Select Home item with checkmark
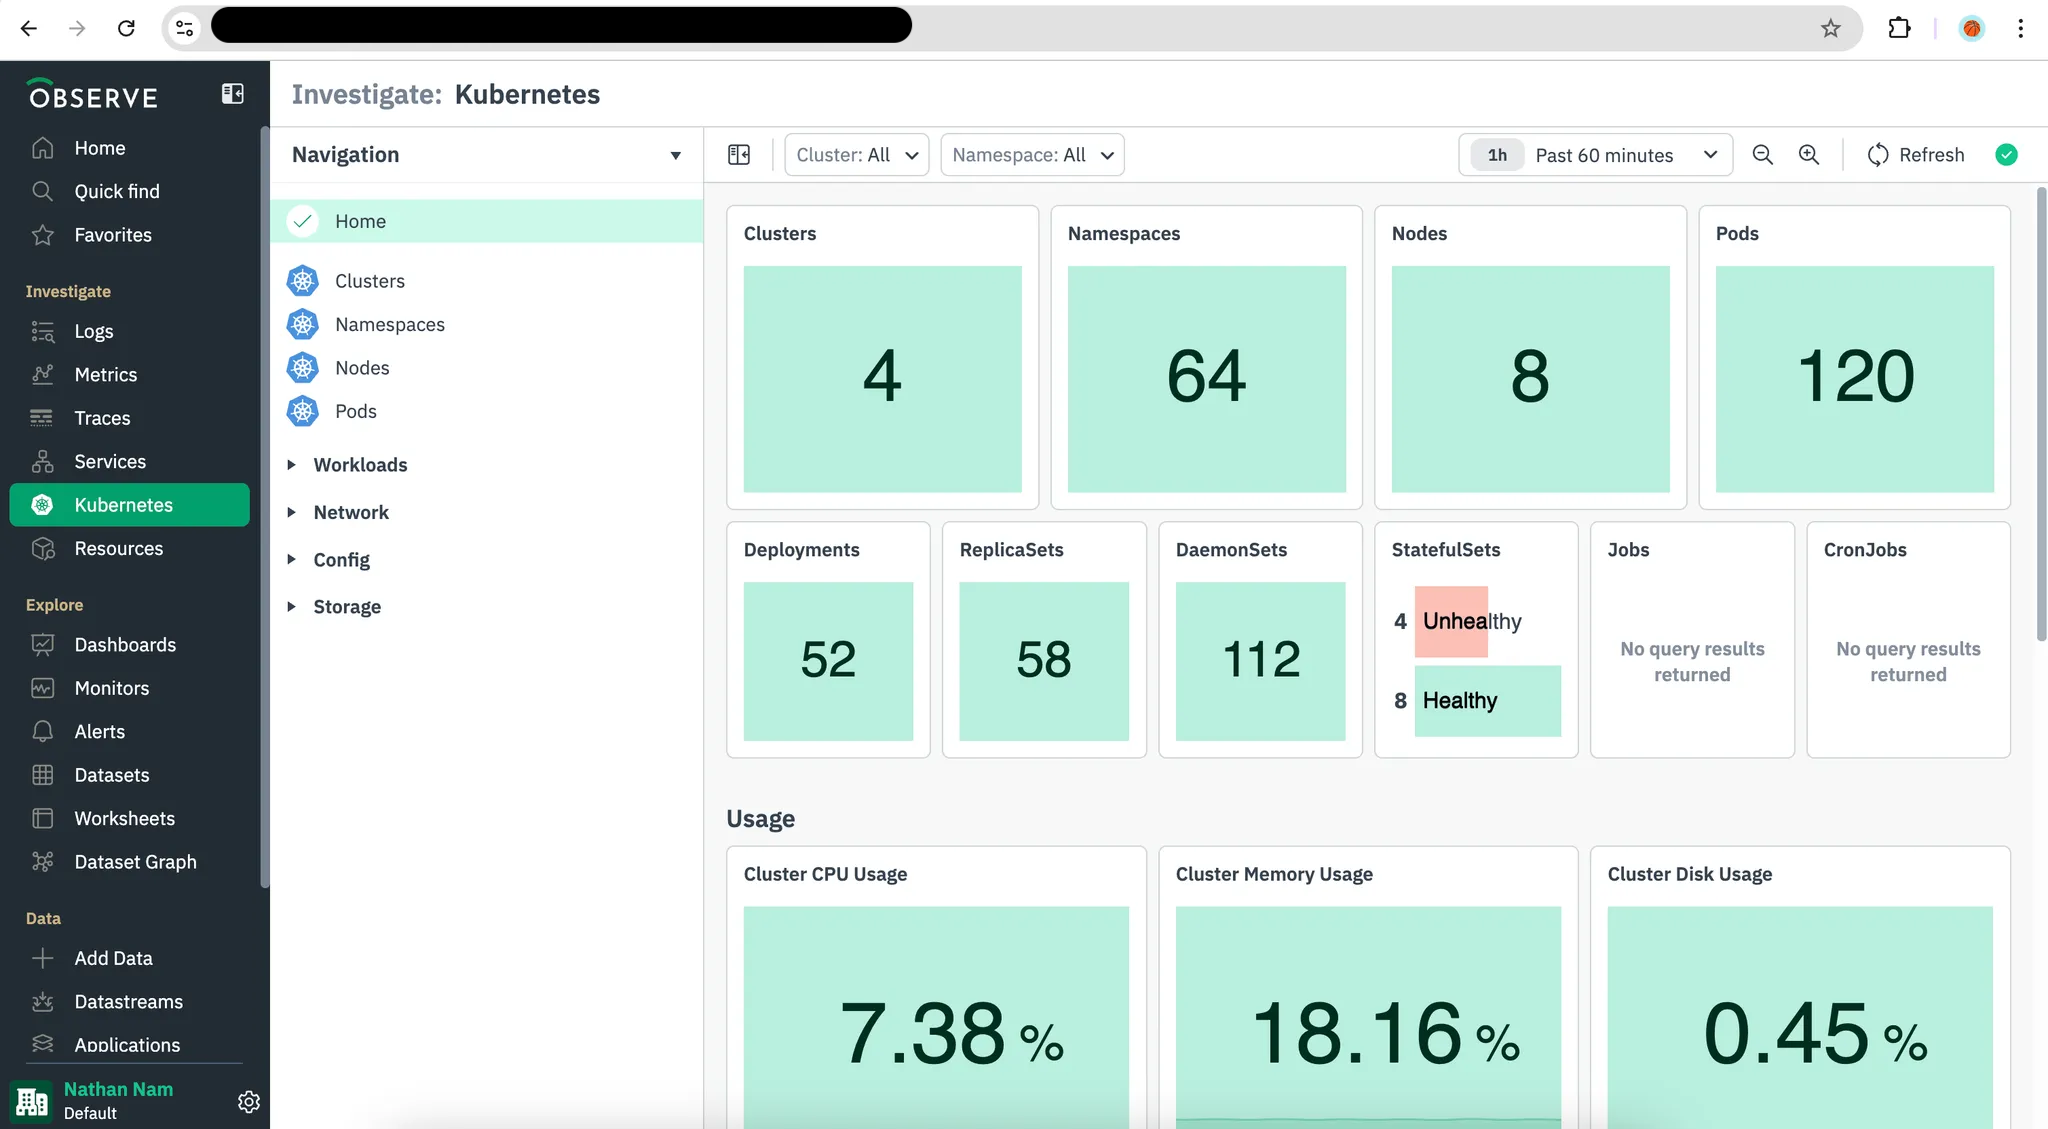Image resolution: width=2048 pixels, height=1129 pixels. 360,221
